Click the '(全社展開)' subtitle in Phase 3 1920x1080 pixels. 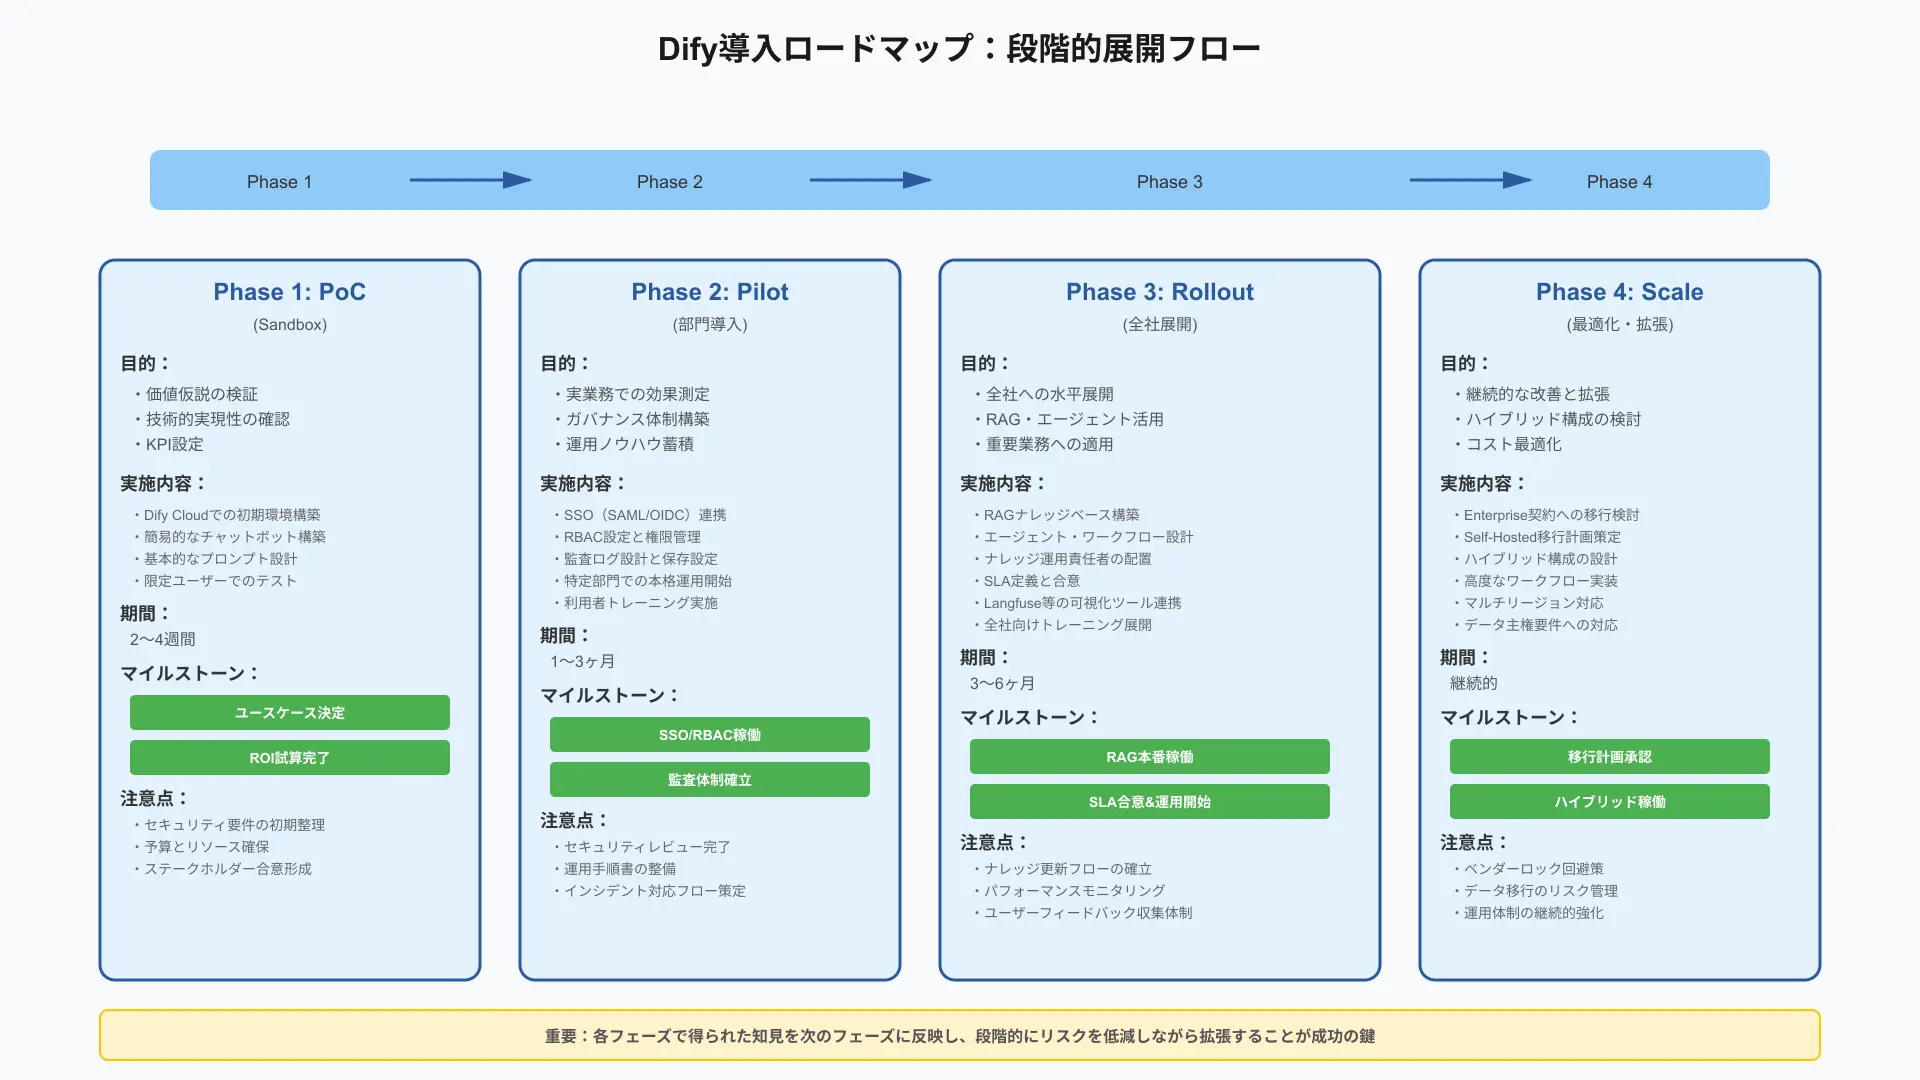point(1159,324)
